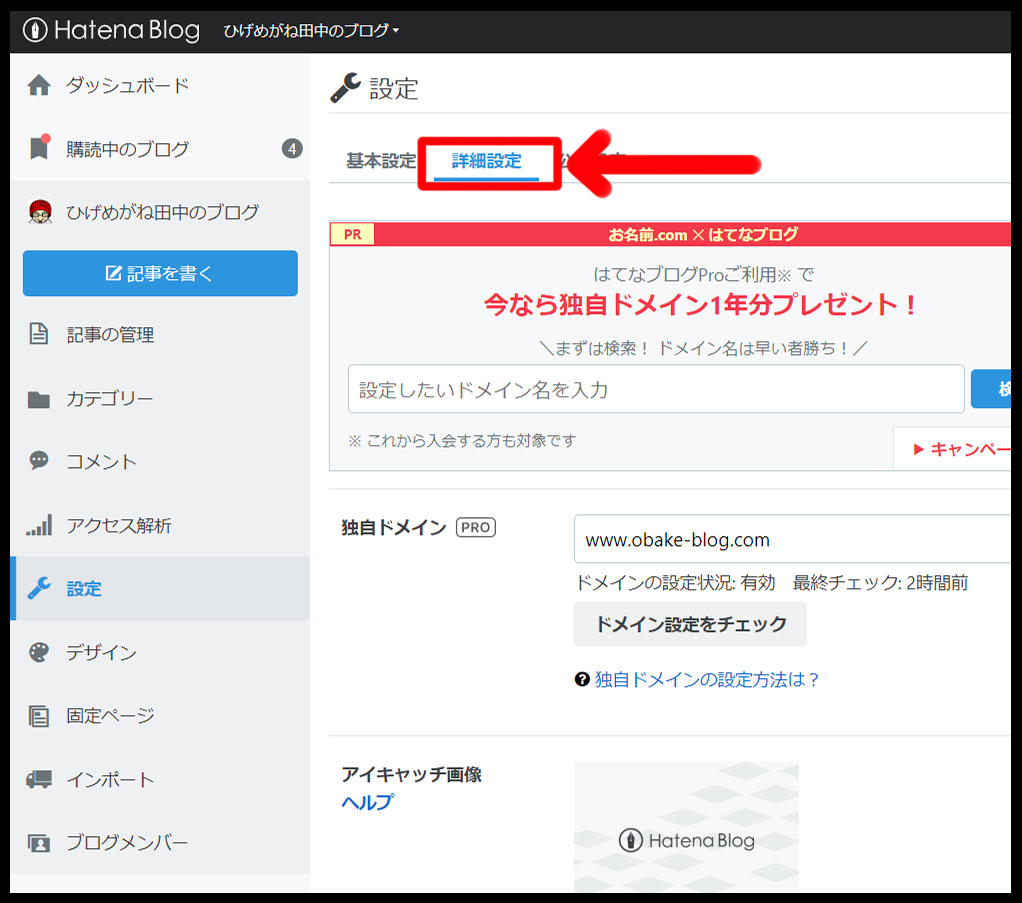Click the 独自ドメイン field with www.obake-blog.com
The image size is (1022, 903).
[x=792, y=539]
